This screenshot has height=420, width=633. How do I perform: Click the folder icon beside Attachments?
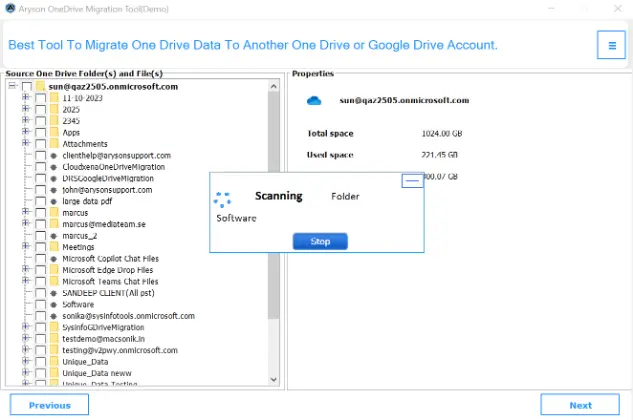coord(54,143)
